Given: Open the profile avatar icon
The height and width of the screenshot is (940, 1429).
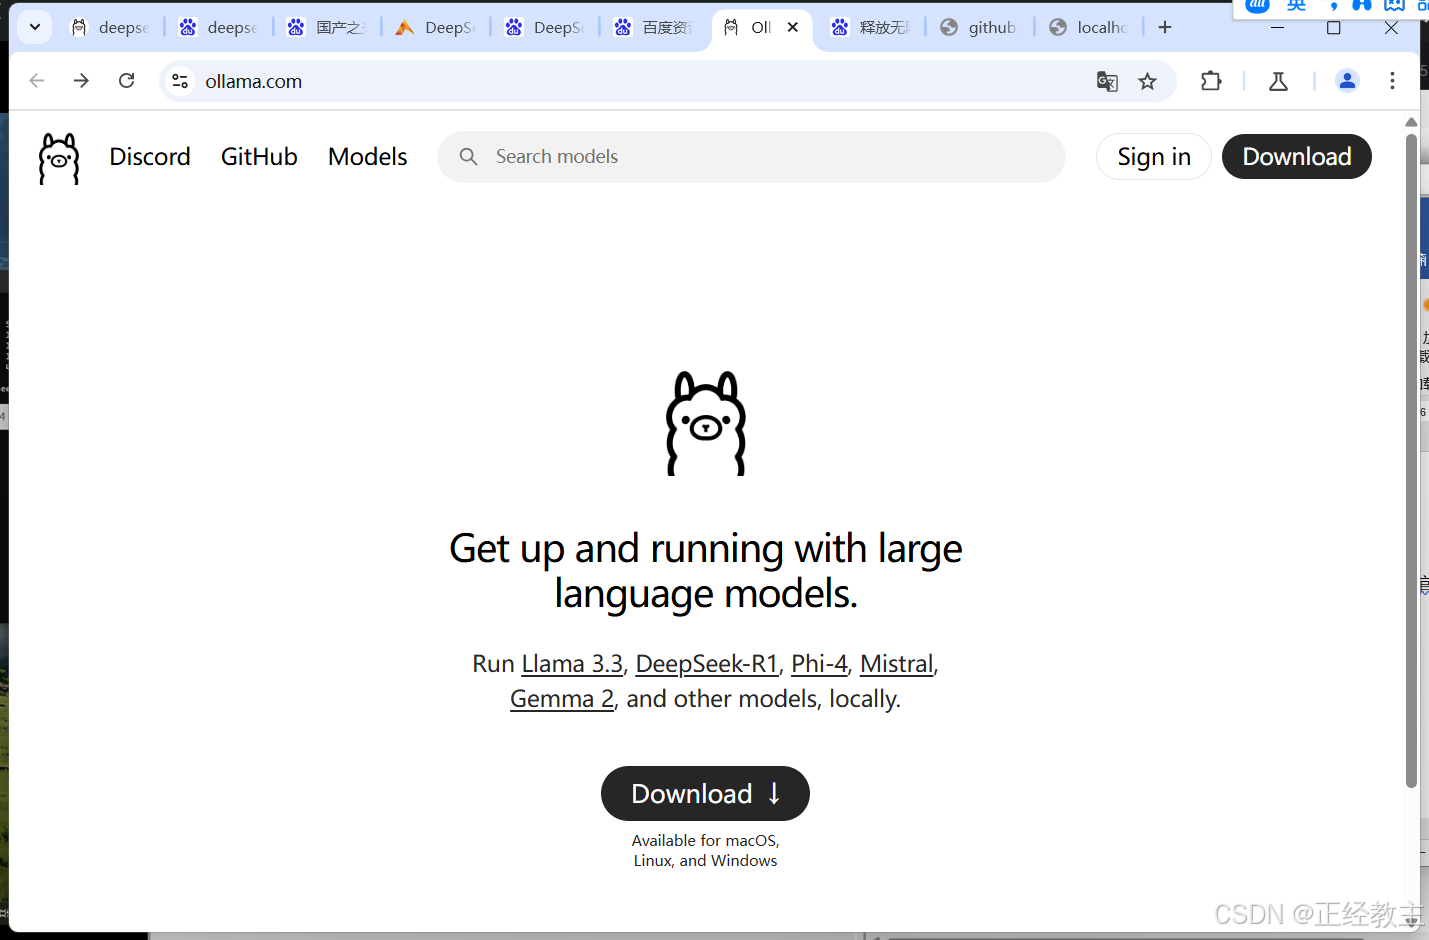Looking at the screenshot, I should (1347, 81).
